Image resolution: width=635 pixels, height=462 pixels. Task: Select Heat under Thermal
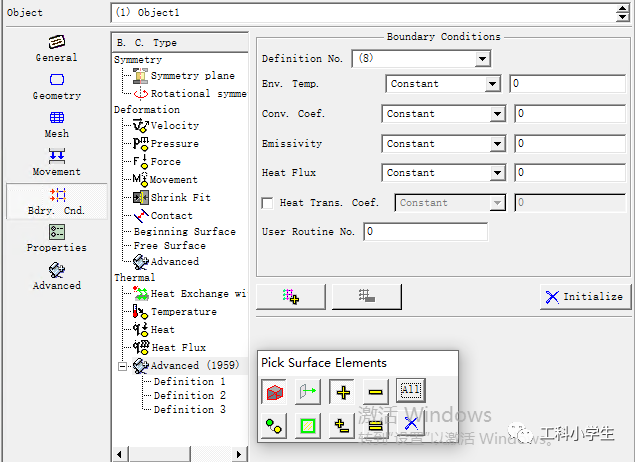click(154, 330)
